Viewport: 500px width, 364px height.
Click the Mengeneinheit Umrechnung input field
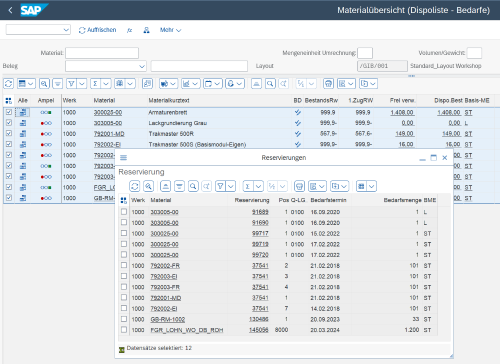[365, 53]
